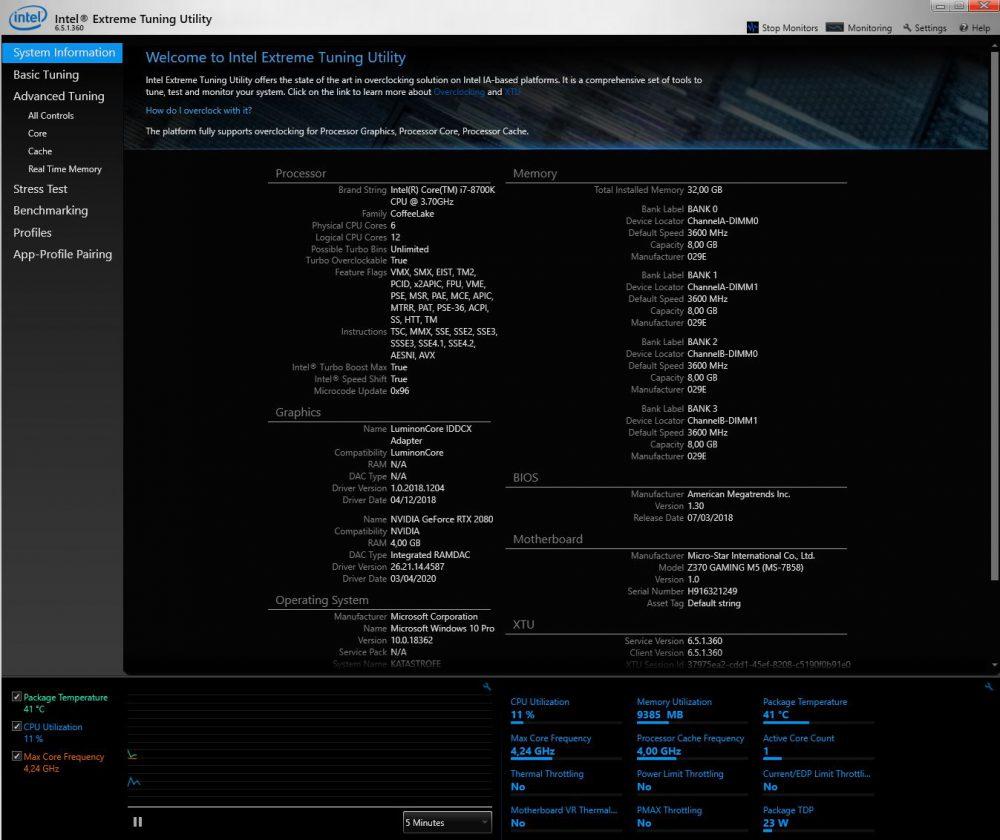The image size is (1000, 840).
Task: Select the Max Core Frequency tile
Action: [x=565, y=745]
